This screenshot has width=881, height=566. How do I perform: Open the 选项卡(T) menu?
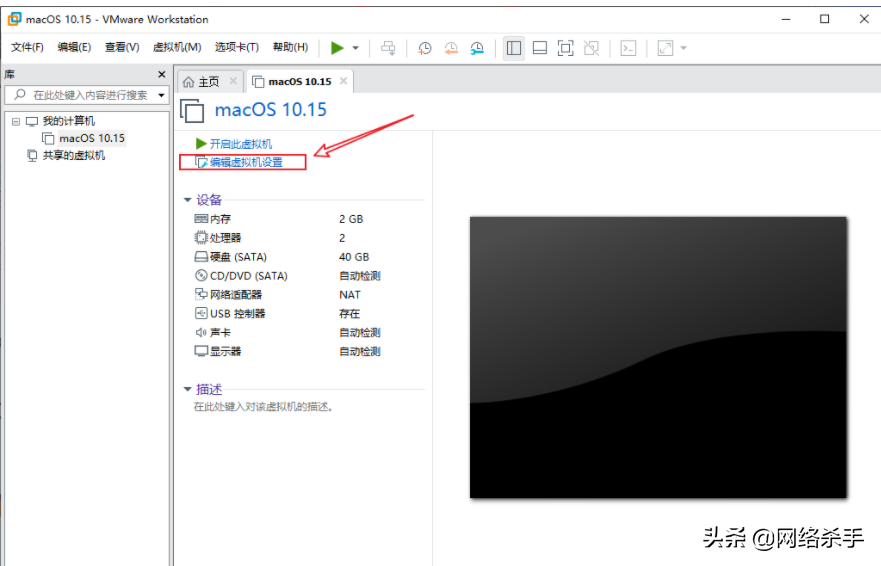pos(237,47)
